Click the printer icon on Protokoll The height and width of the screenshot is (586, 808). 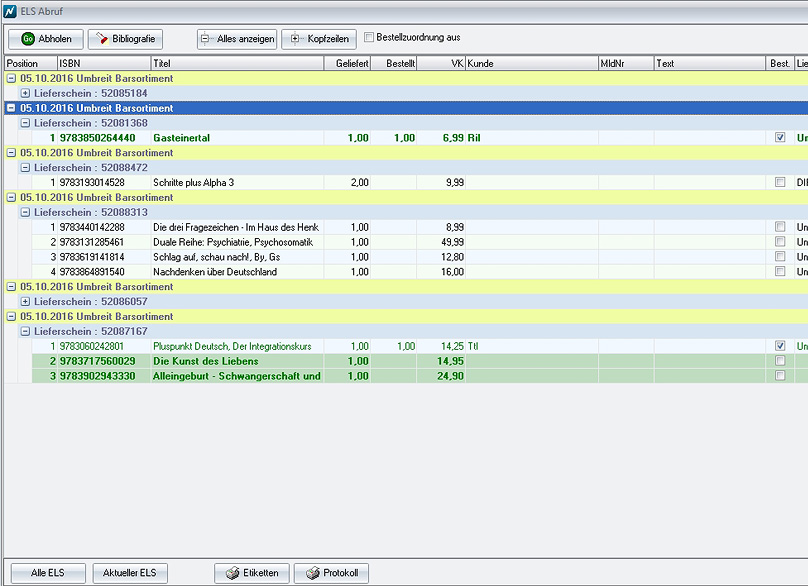click(x=312, y=573)
